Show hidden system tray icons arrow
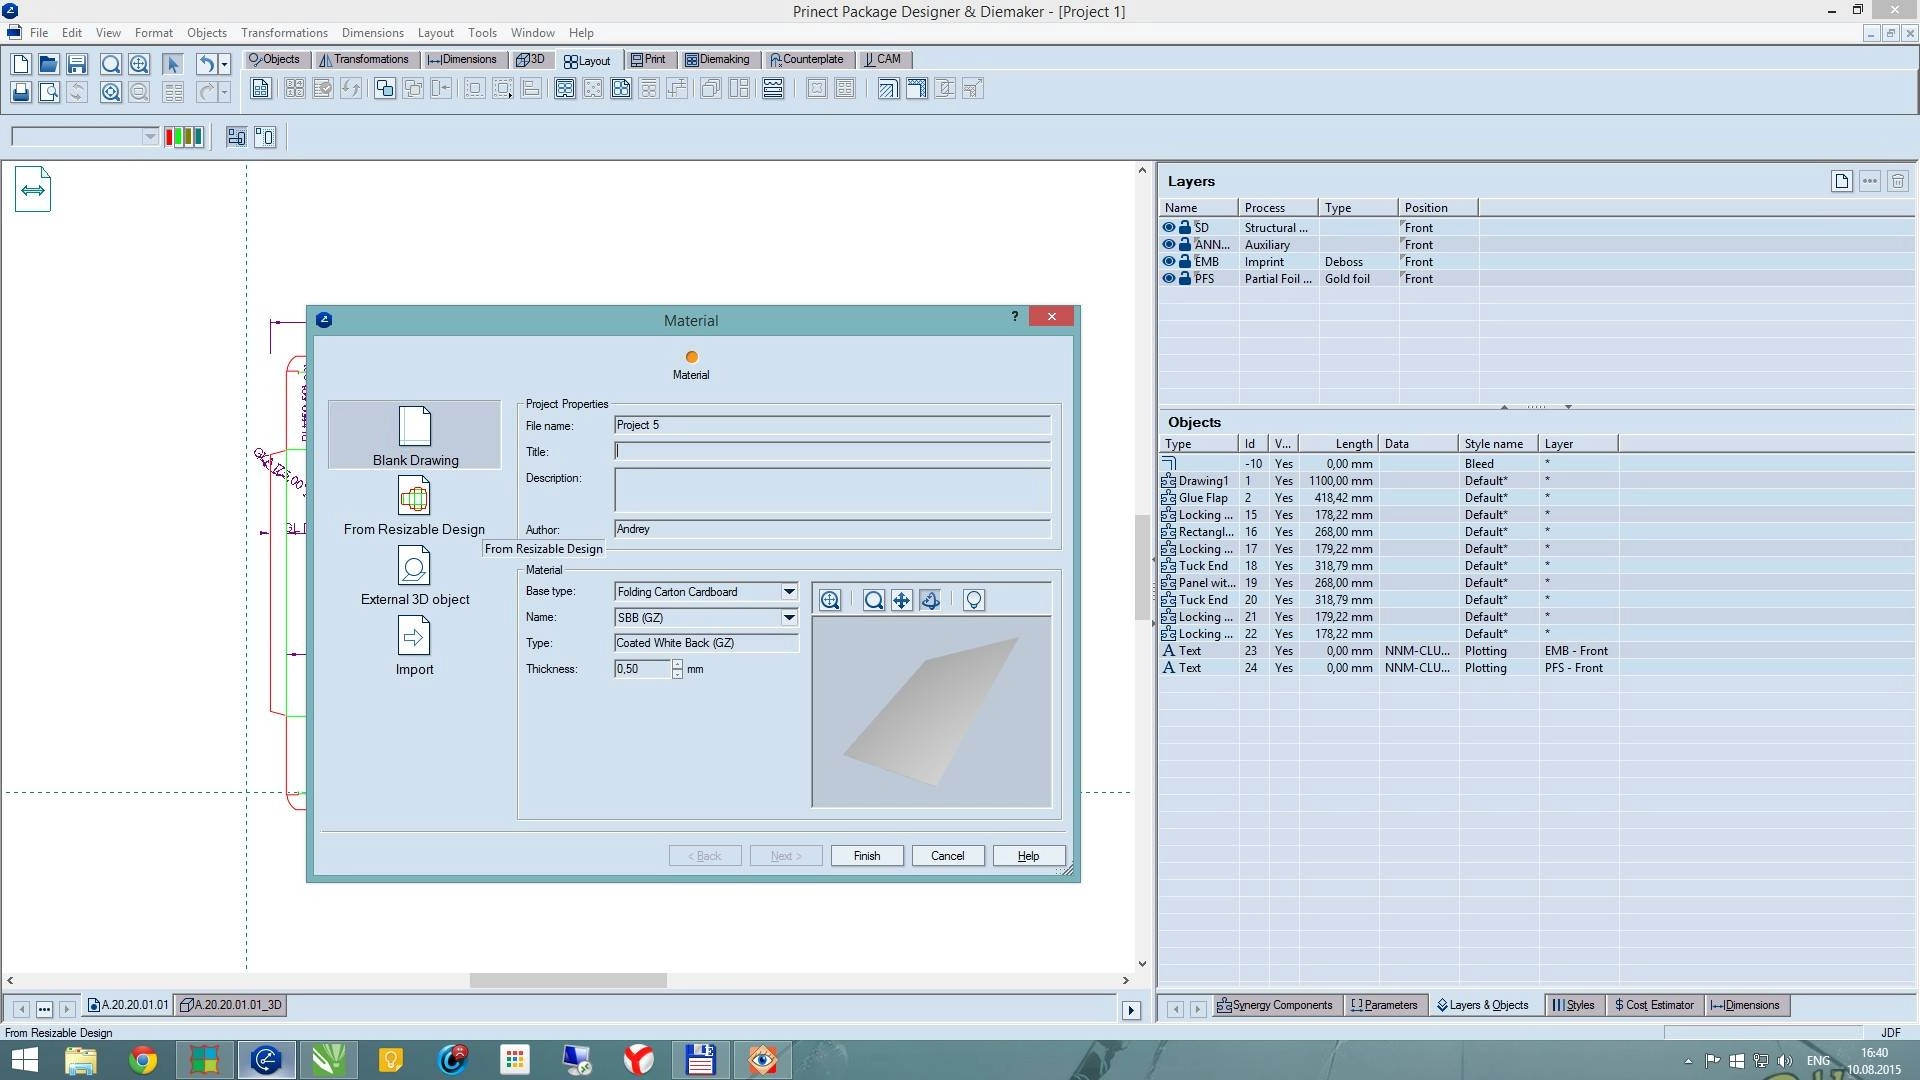The image size is (1920, 1080). [1688, 1061]
